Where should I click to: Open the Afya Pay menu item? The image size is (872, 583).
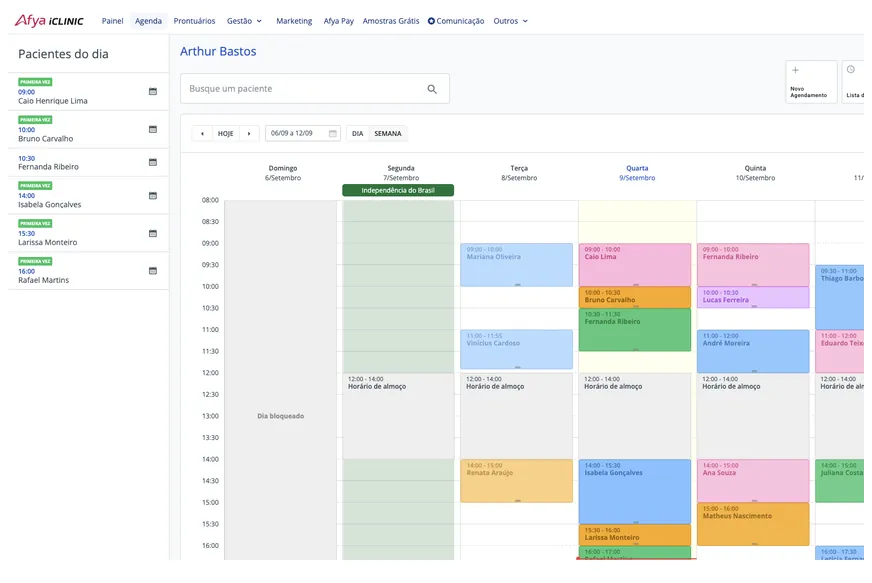click(x=339, y=21)
